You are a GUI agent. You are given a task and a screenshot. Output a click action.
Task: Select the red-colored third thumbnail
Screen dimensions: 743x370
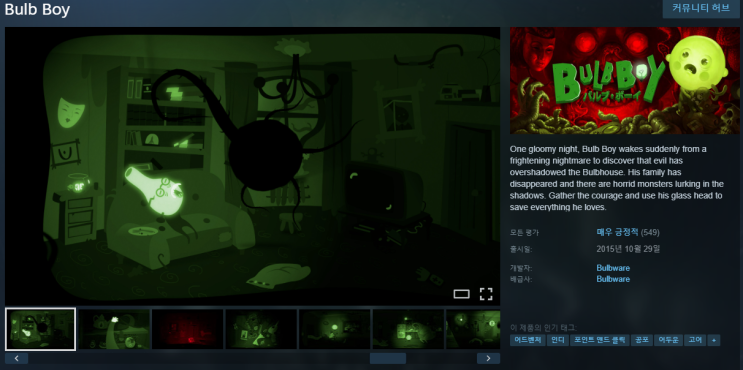[188, 329]
